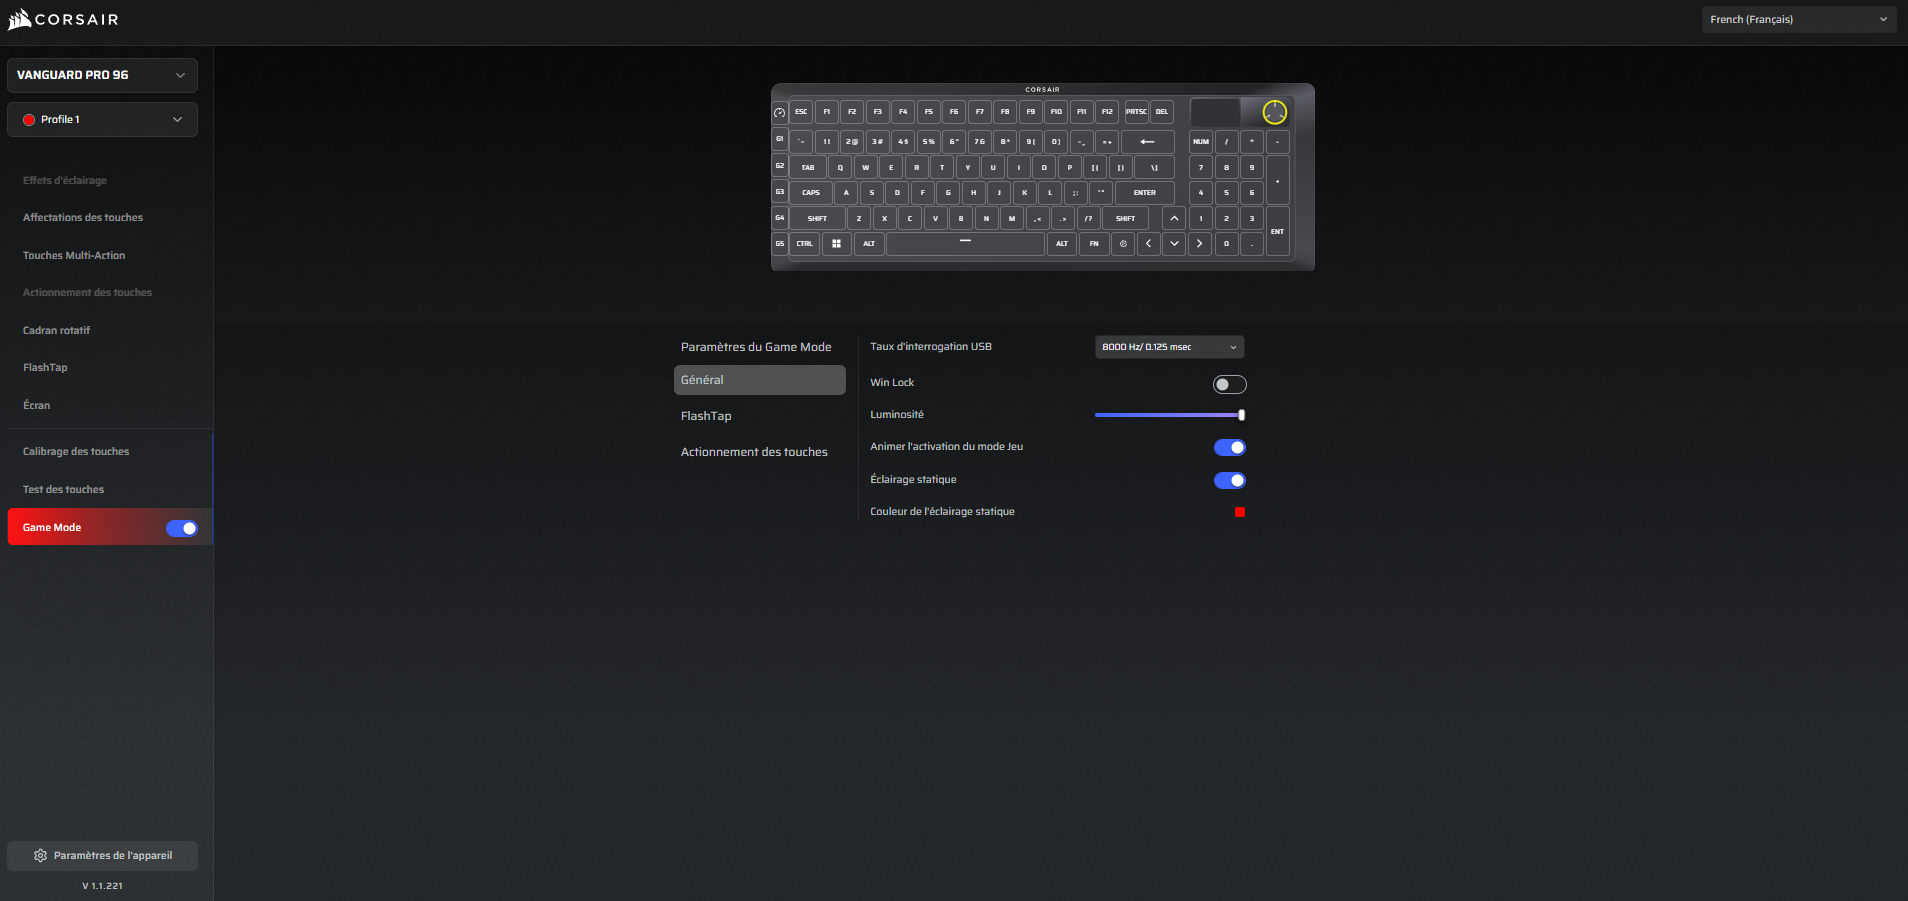Image resolution: width=1908 pixels, height=901 pixels.
Task: Pick the red static lighting color swatch
Action: point(1240,512)
